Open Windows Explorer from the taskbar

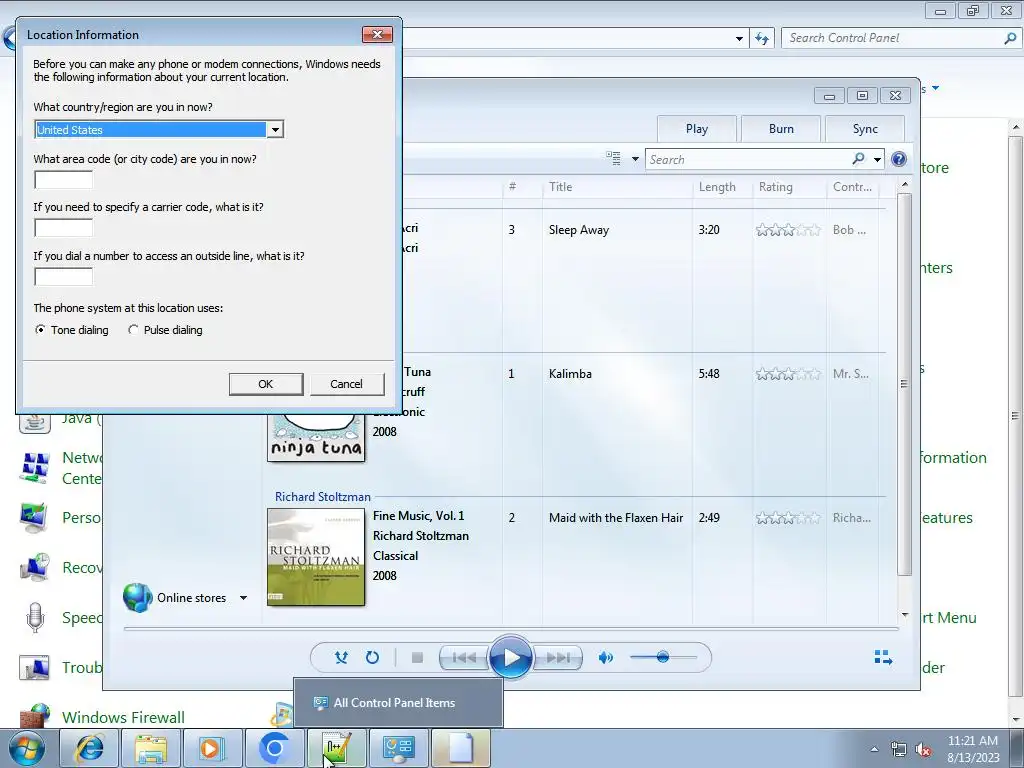coord(150,748)
